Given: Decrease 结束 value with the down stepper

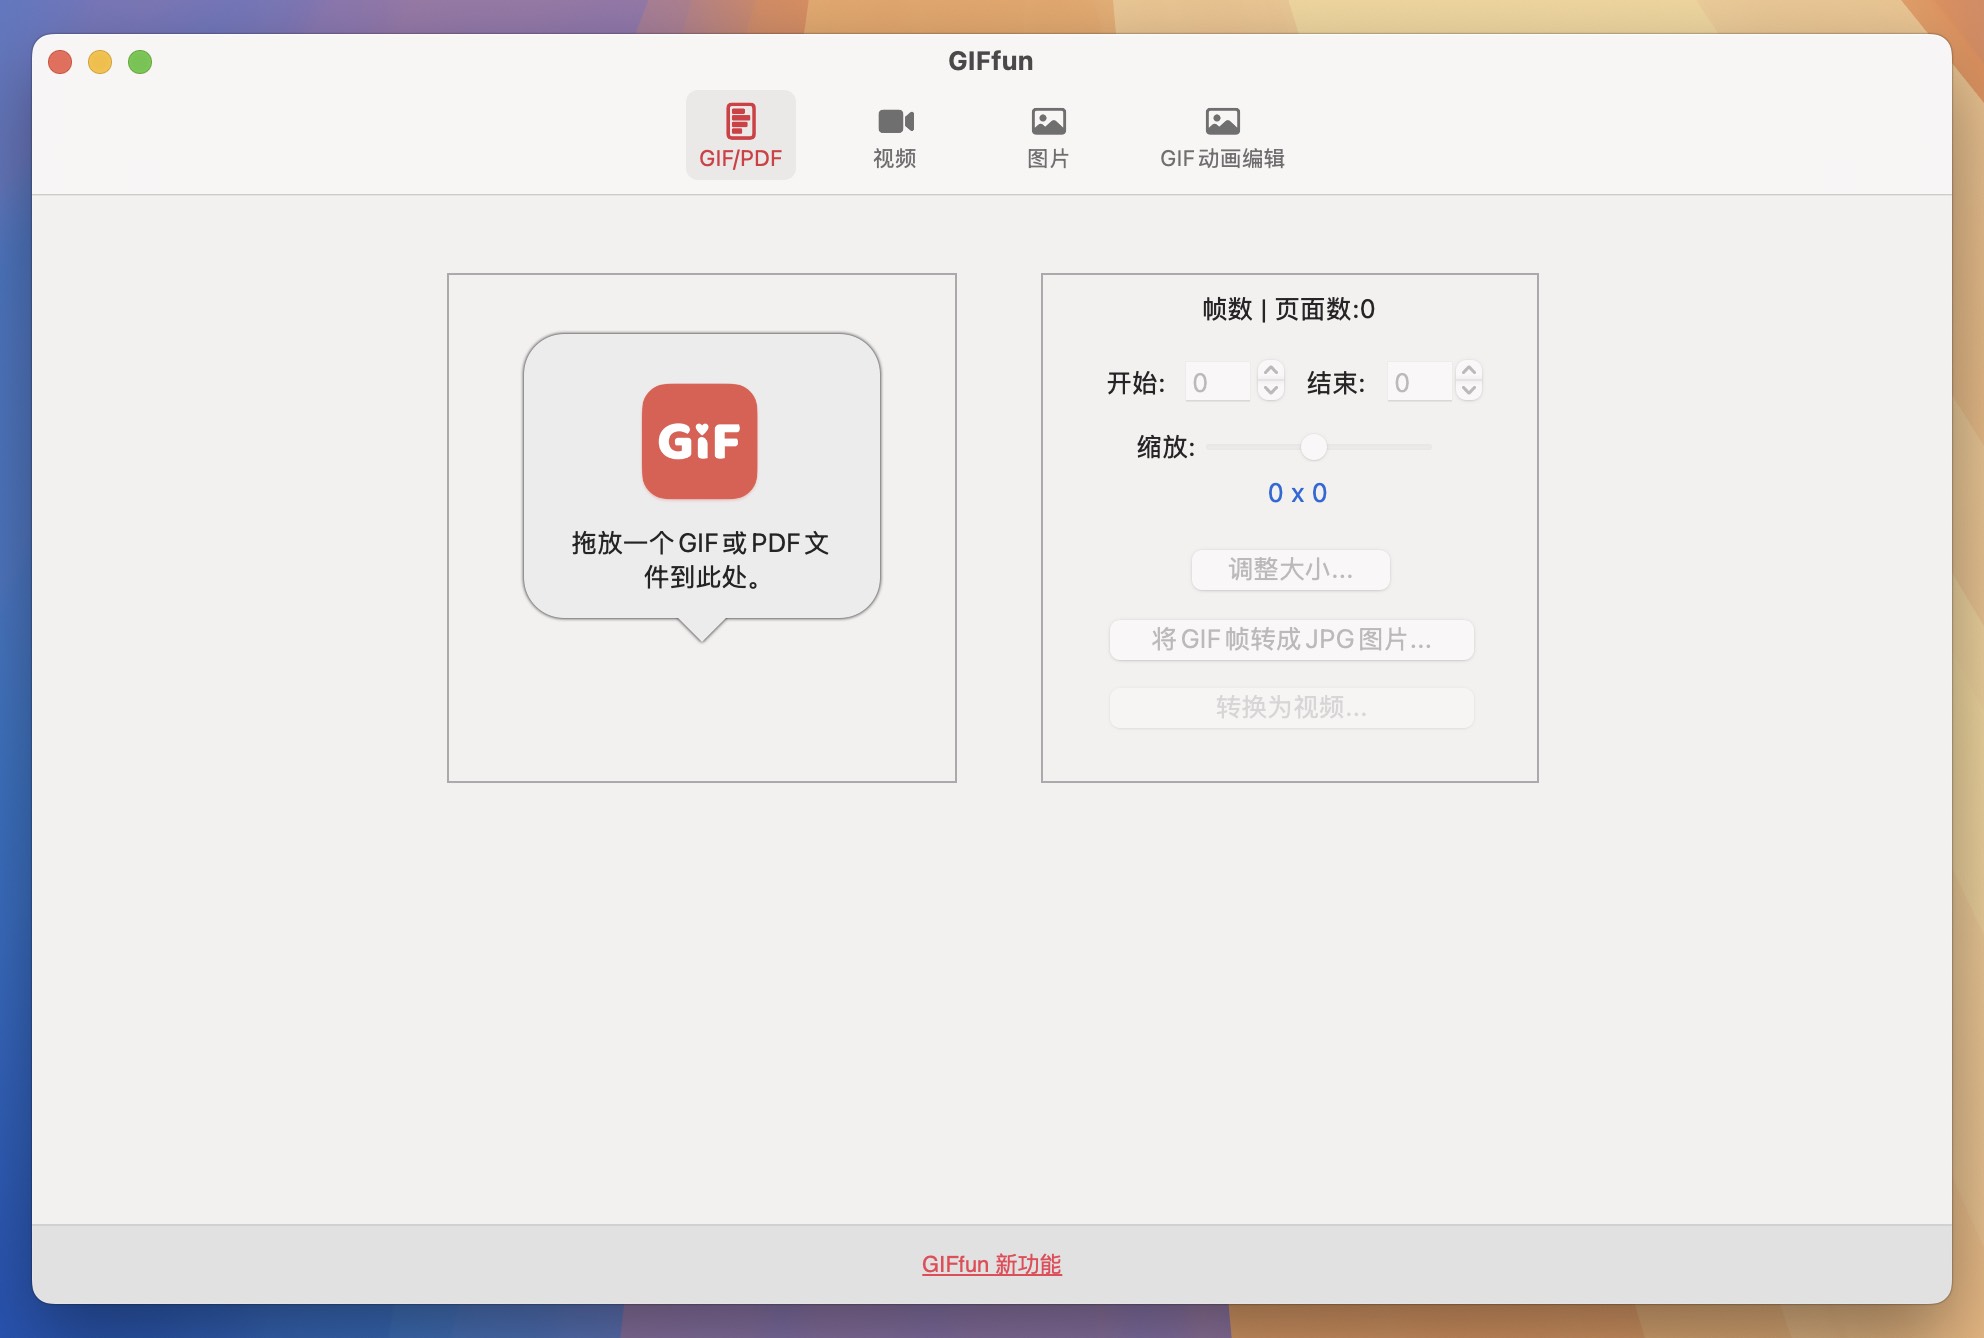Looking at the screenshot, I should click(x=1468, y=391).
